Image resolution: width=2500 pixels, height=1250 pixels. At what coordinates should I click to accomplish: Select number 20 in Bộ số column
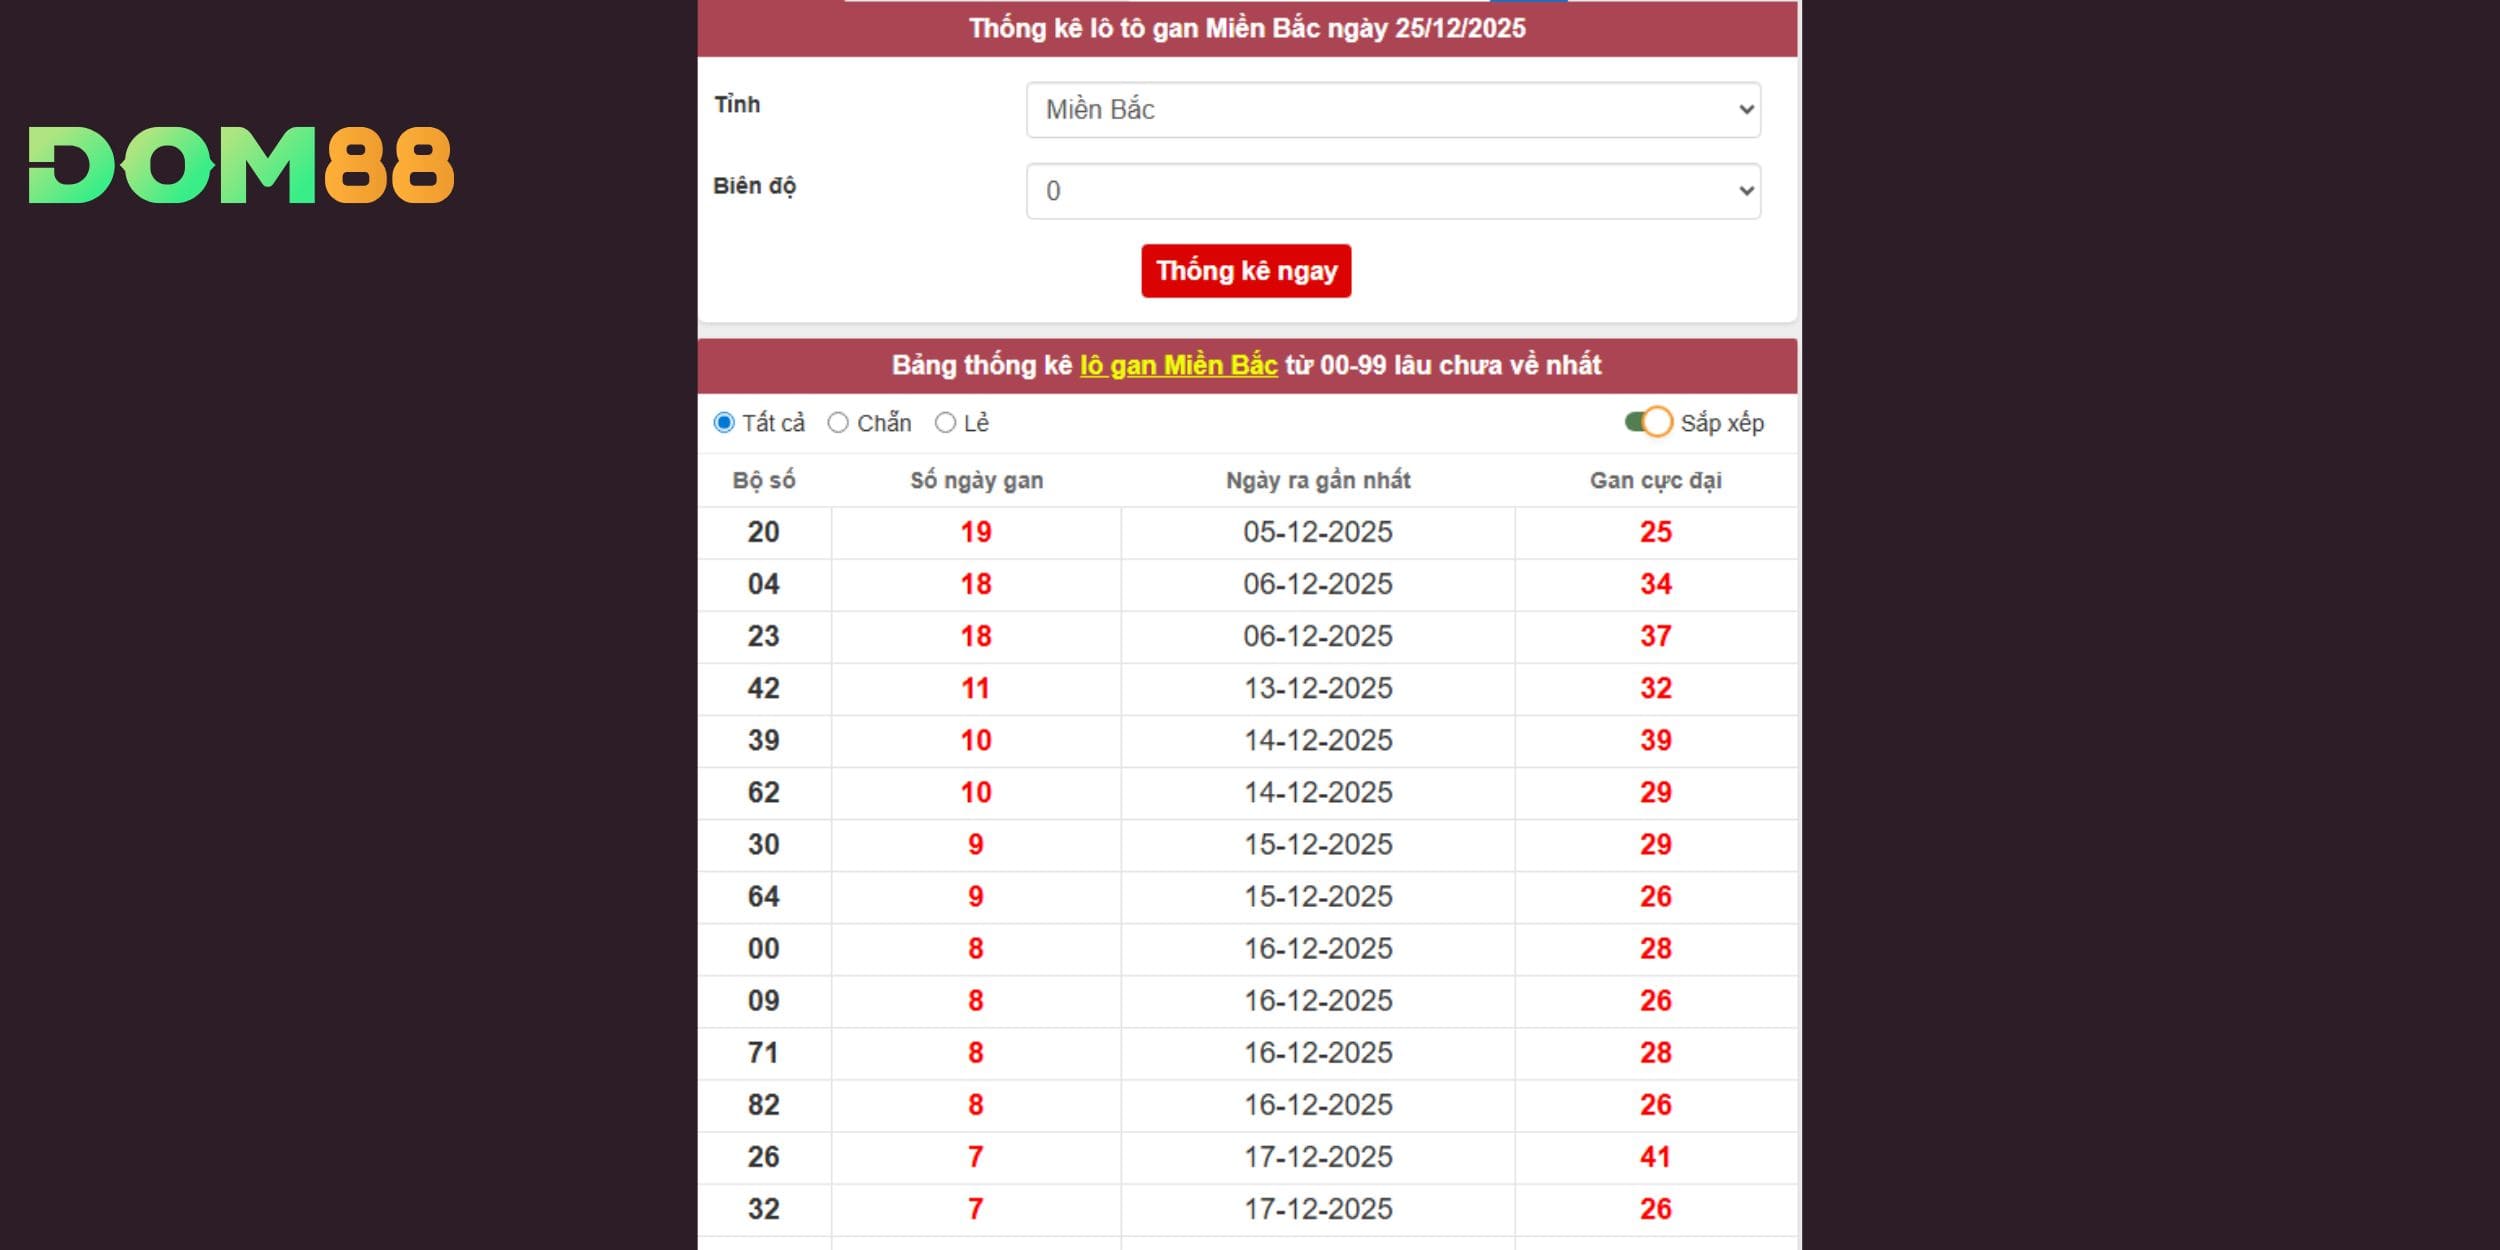click(763, 532)
